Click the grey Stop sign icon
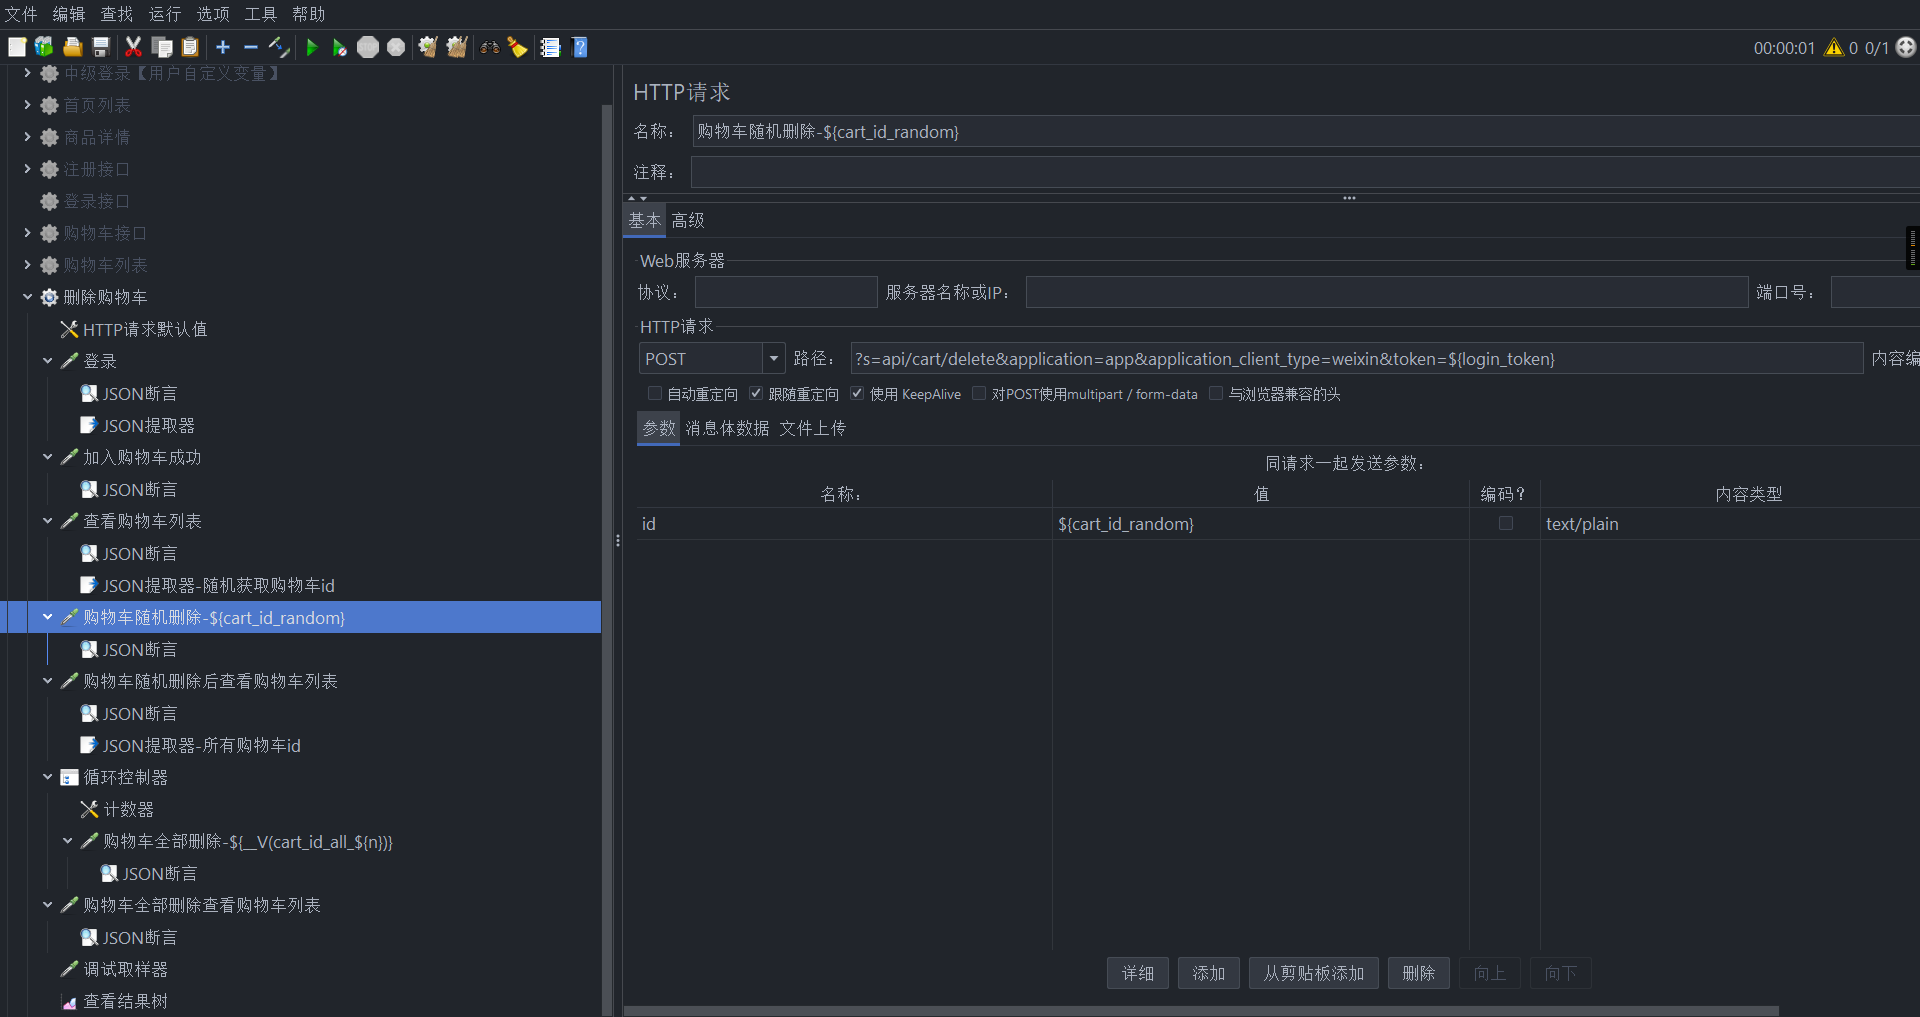 [368, 47]
